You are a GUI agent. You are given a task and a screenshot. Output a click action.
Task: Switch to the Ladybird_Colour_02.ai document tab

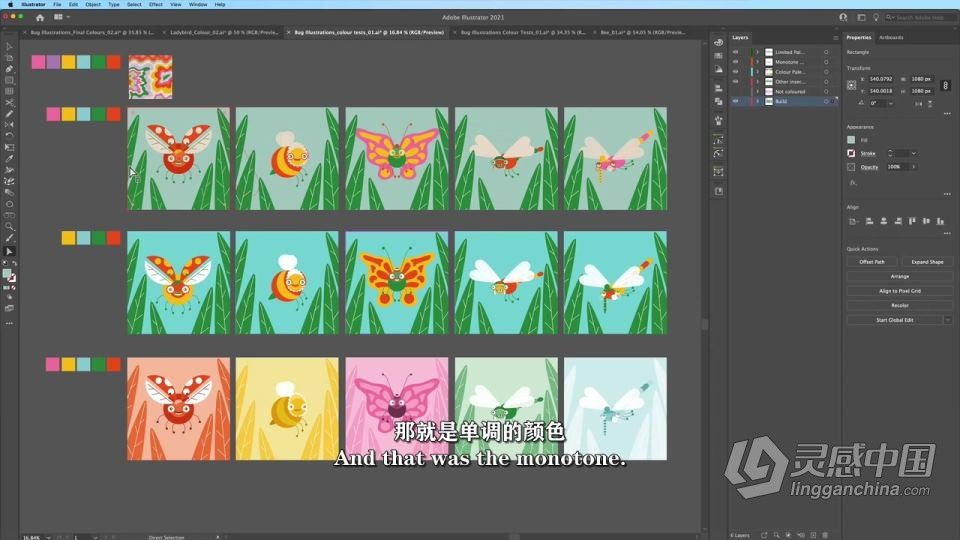coord(224,32)
